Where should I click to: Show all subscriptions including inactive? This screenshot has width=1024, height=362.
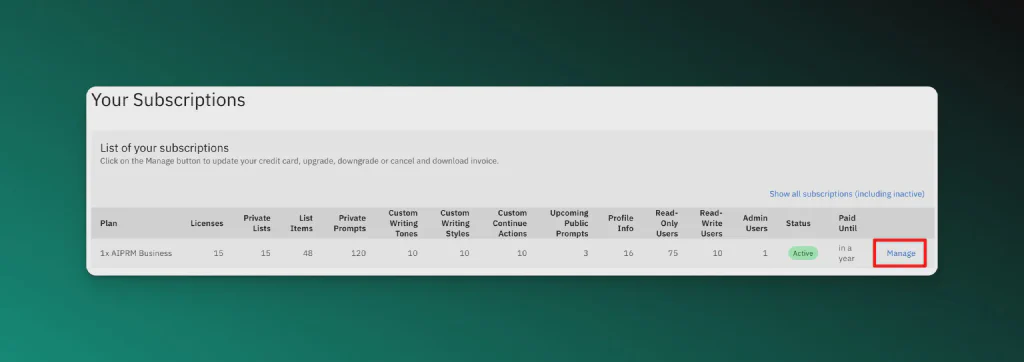846,194
